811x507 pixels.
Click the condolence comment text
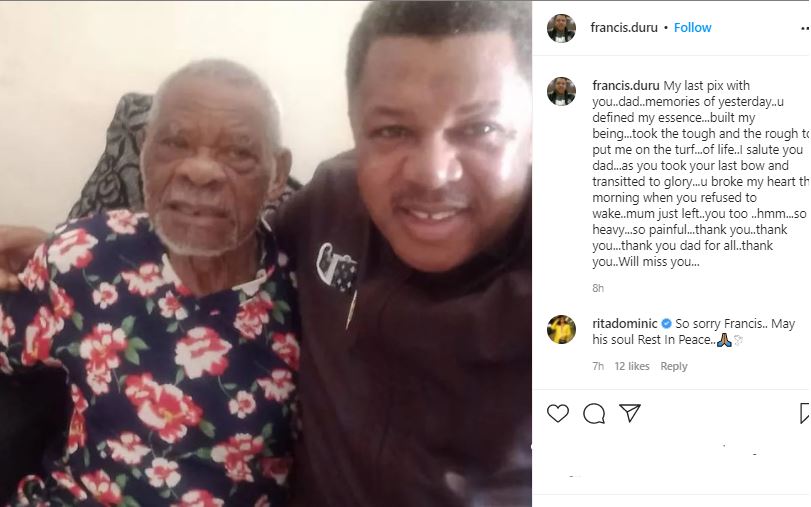tap(694, 332)
